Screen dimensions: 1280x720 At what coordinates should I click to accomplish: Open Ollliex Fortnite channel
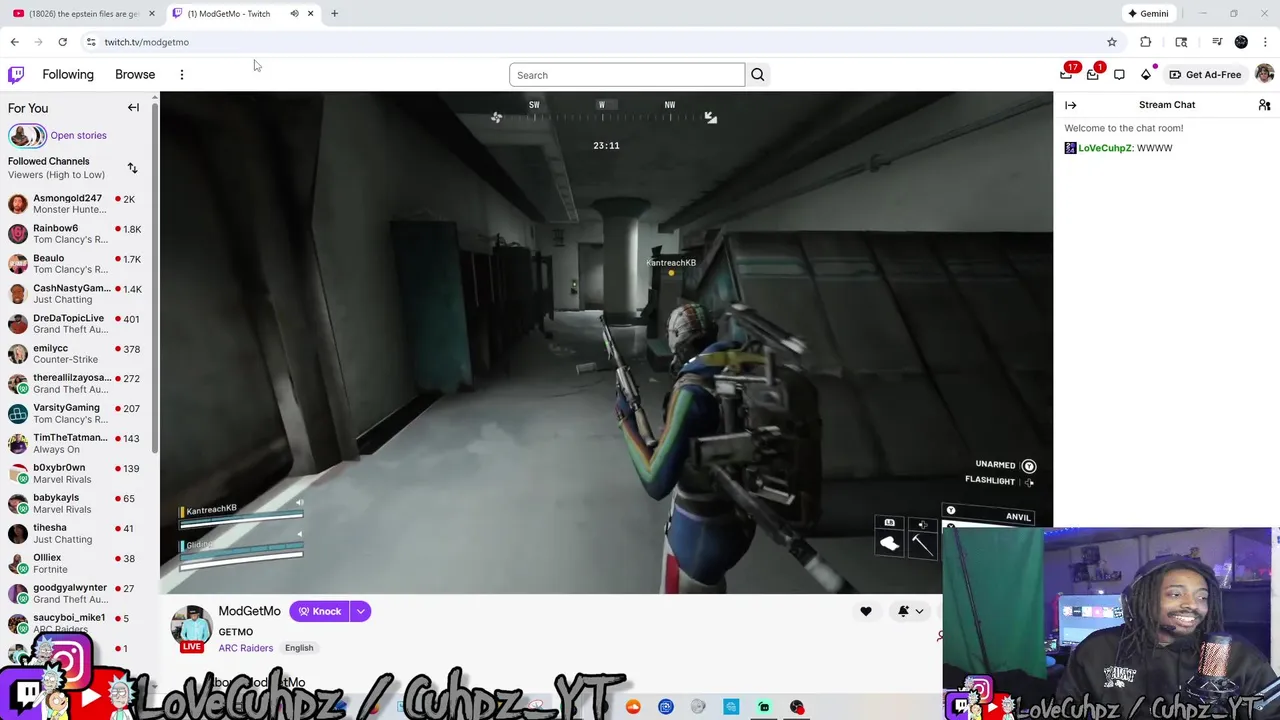pyautogui.click(x=79, y=564)
